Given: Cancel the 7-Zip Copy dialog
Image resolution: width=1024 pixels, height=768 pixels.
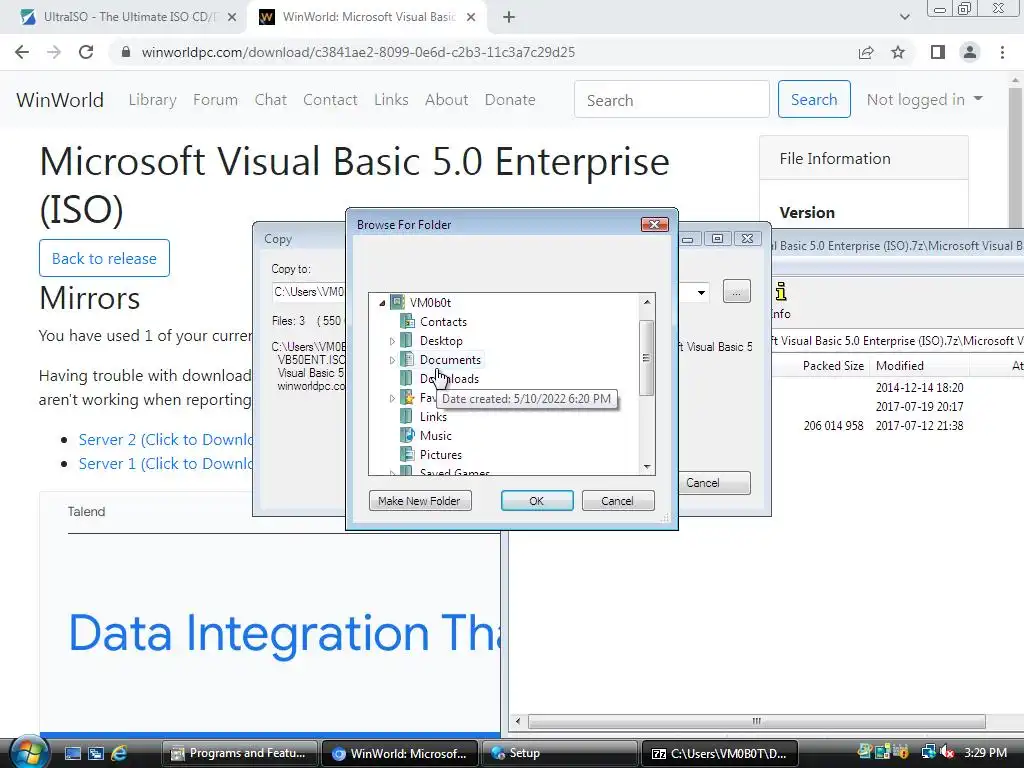Looking at the screenshot, I should tap(712, 483).
